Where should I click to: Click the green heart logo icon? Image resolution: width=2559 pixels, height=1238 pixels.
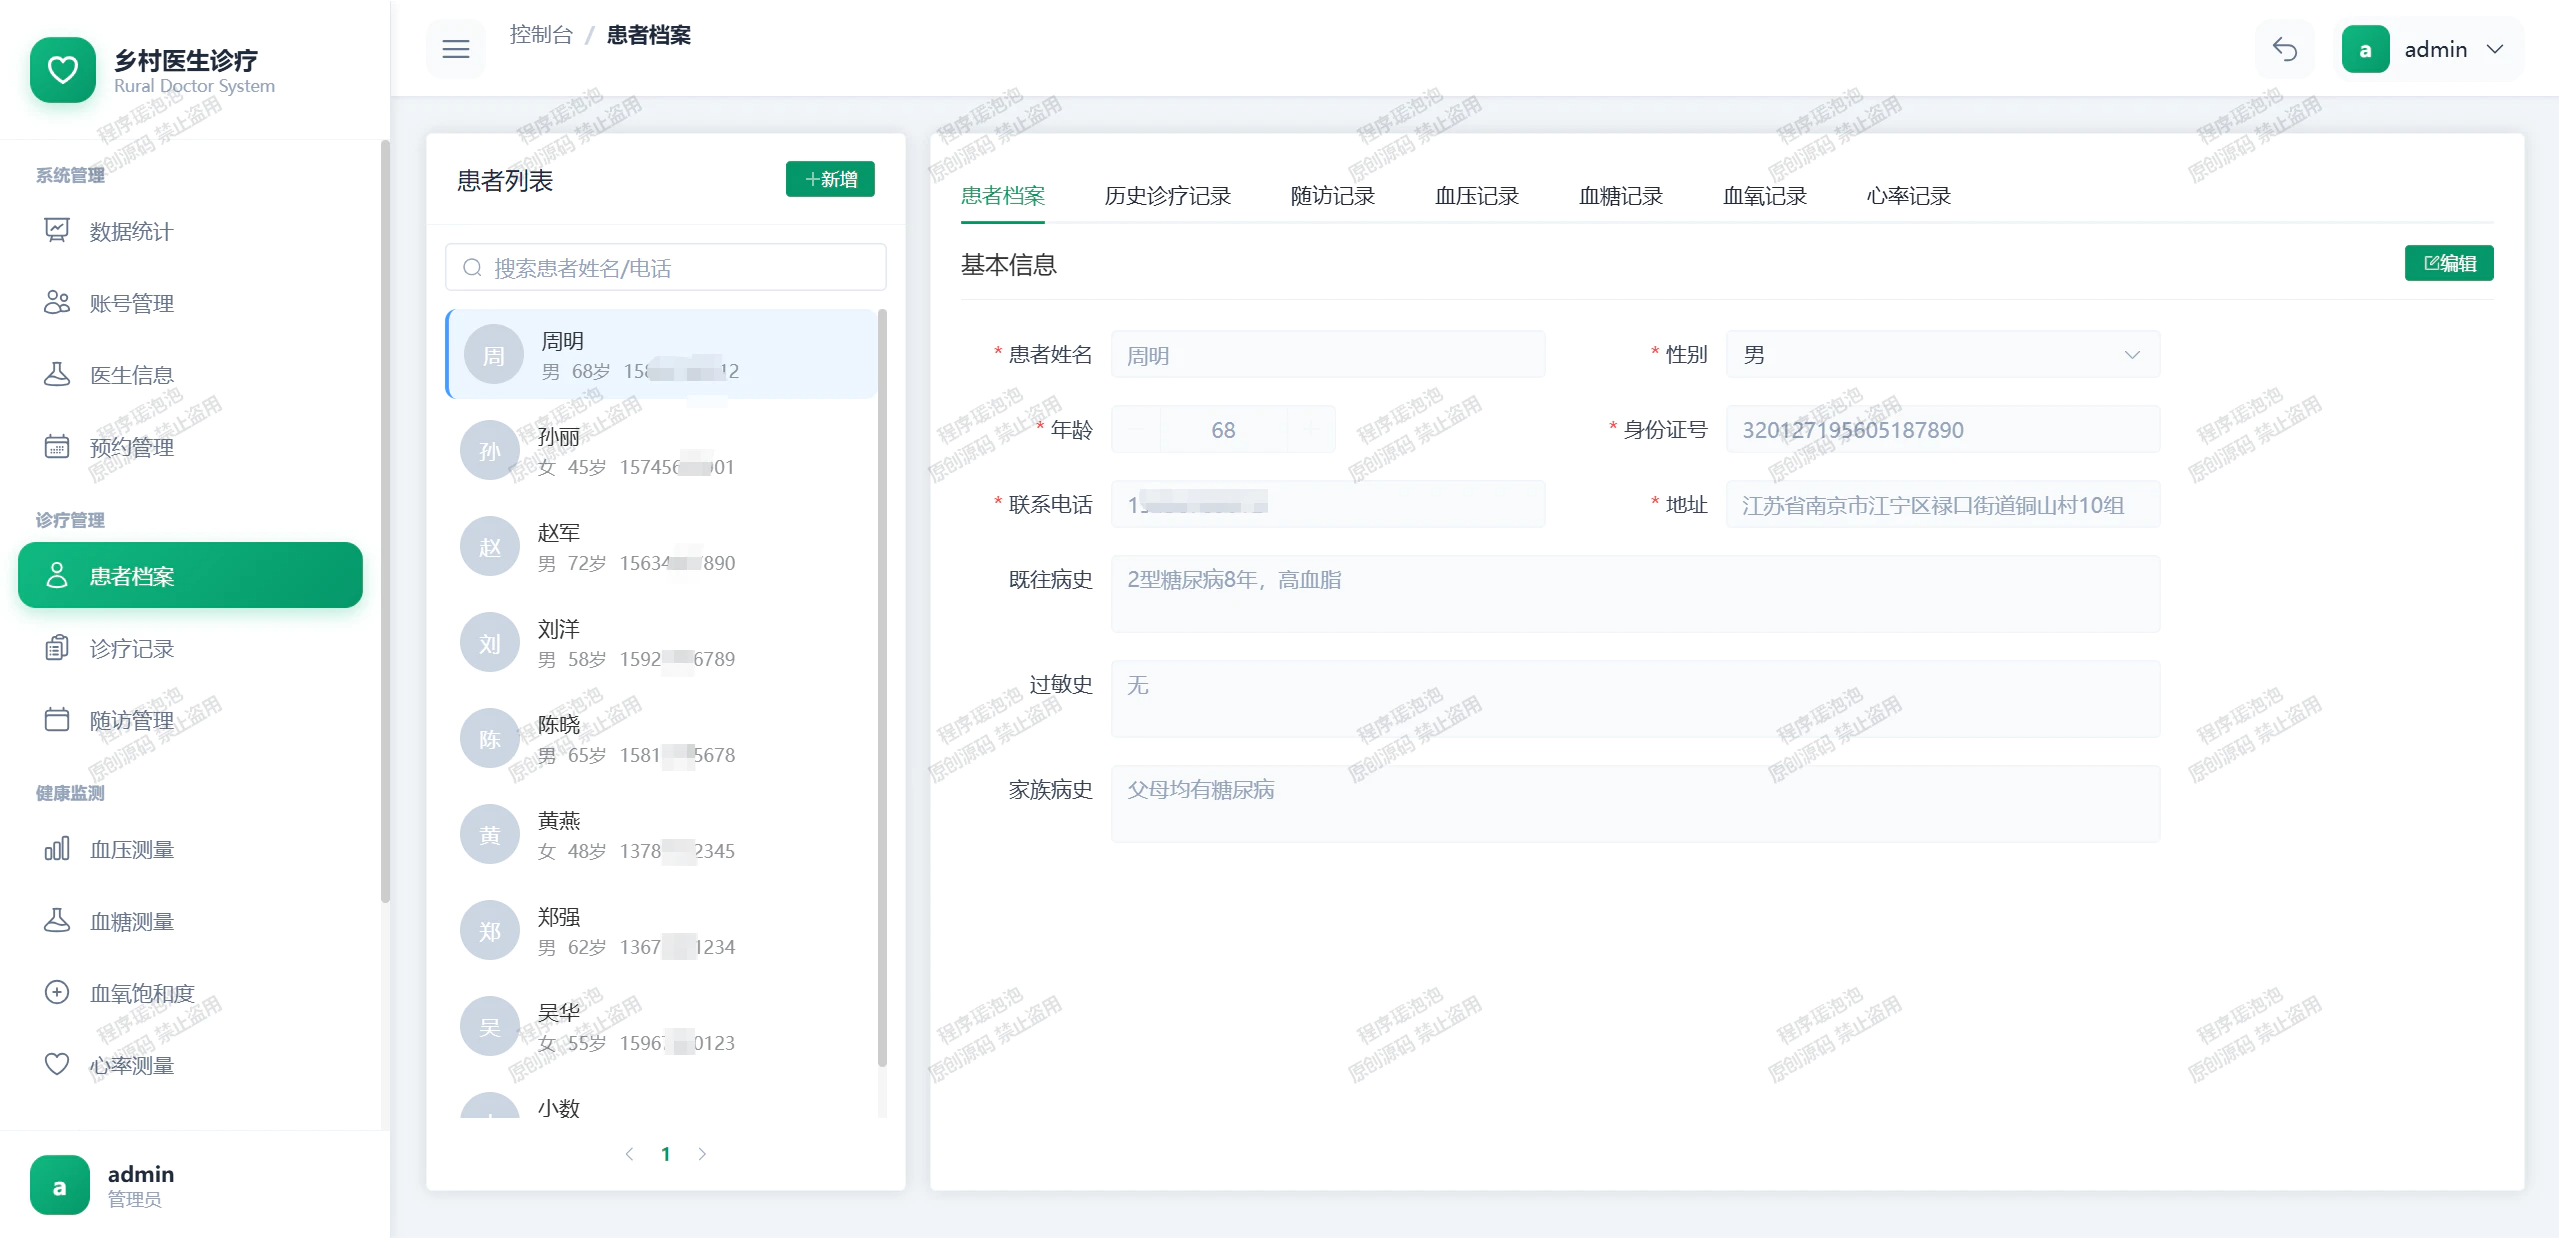[x=63, y=70]
